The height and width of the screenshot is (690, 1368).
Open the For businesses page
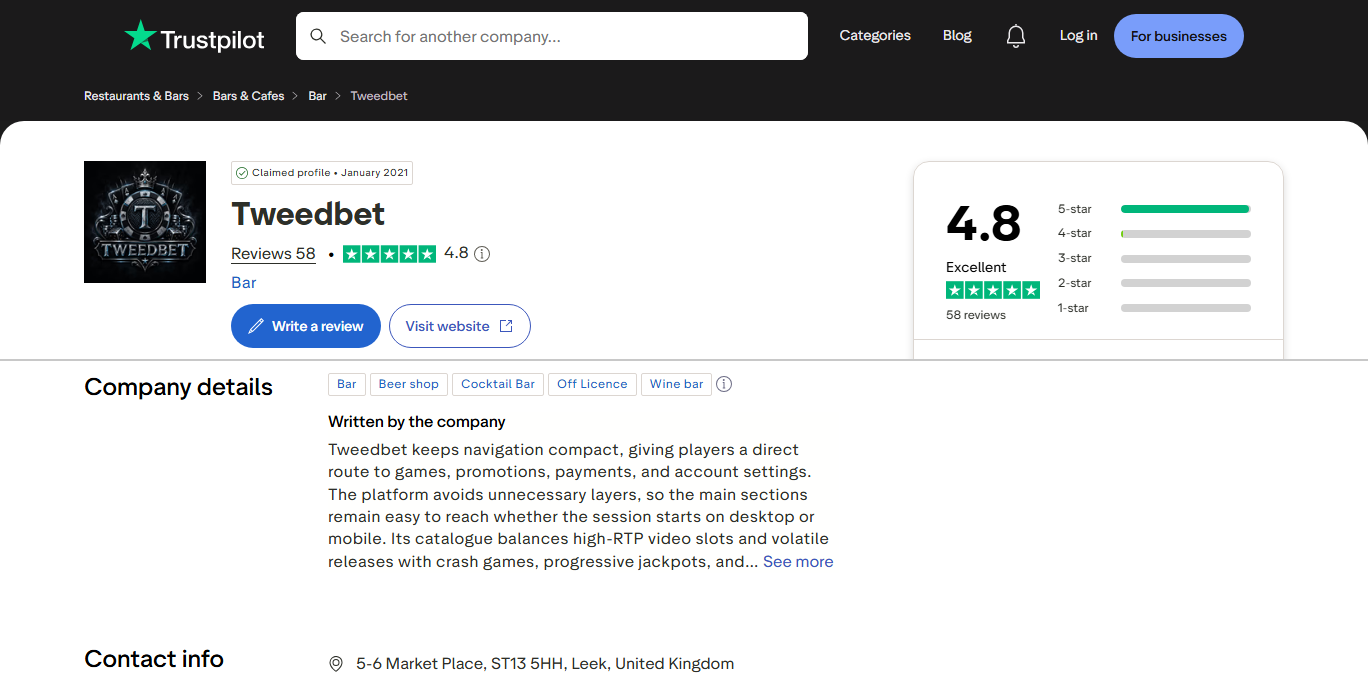pos(1179,36)
